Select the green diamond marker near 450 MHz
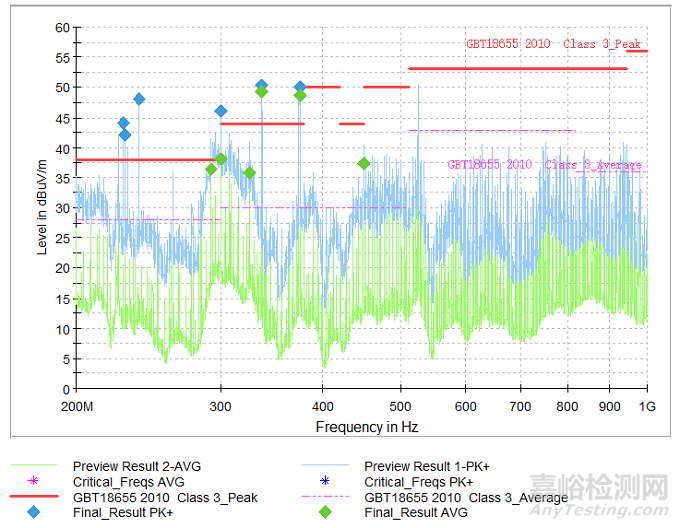680x528 pixels. pyautogui.click(x=364, y=163)
